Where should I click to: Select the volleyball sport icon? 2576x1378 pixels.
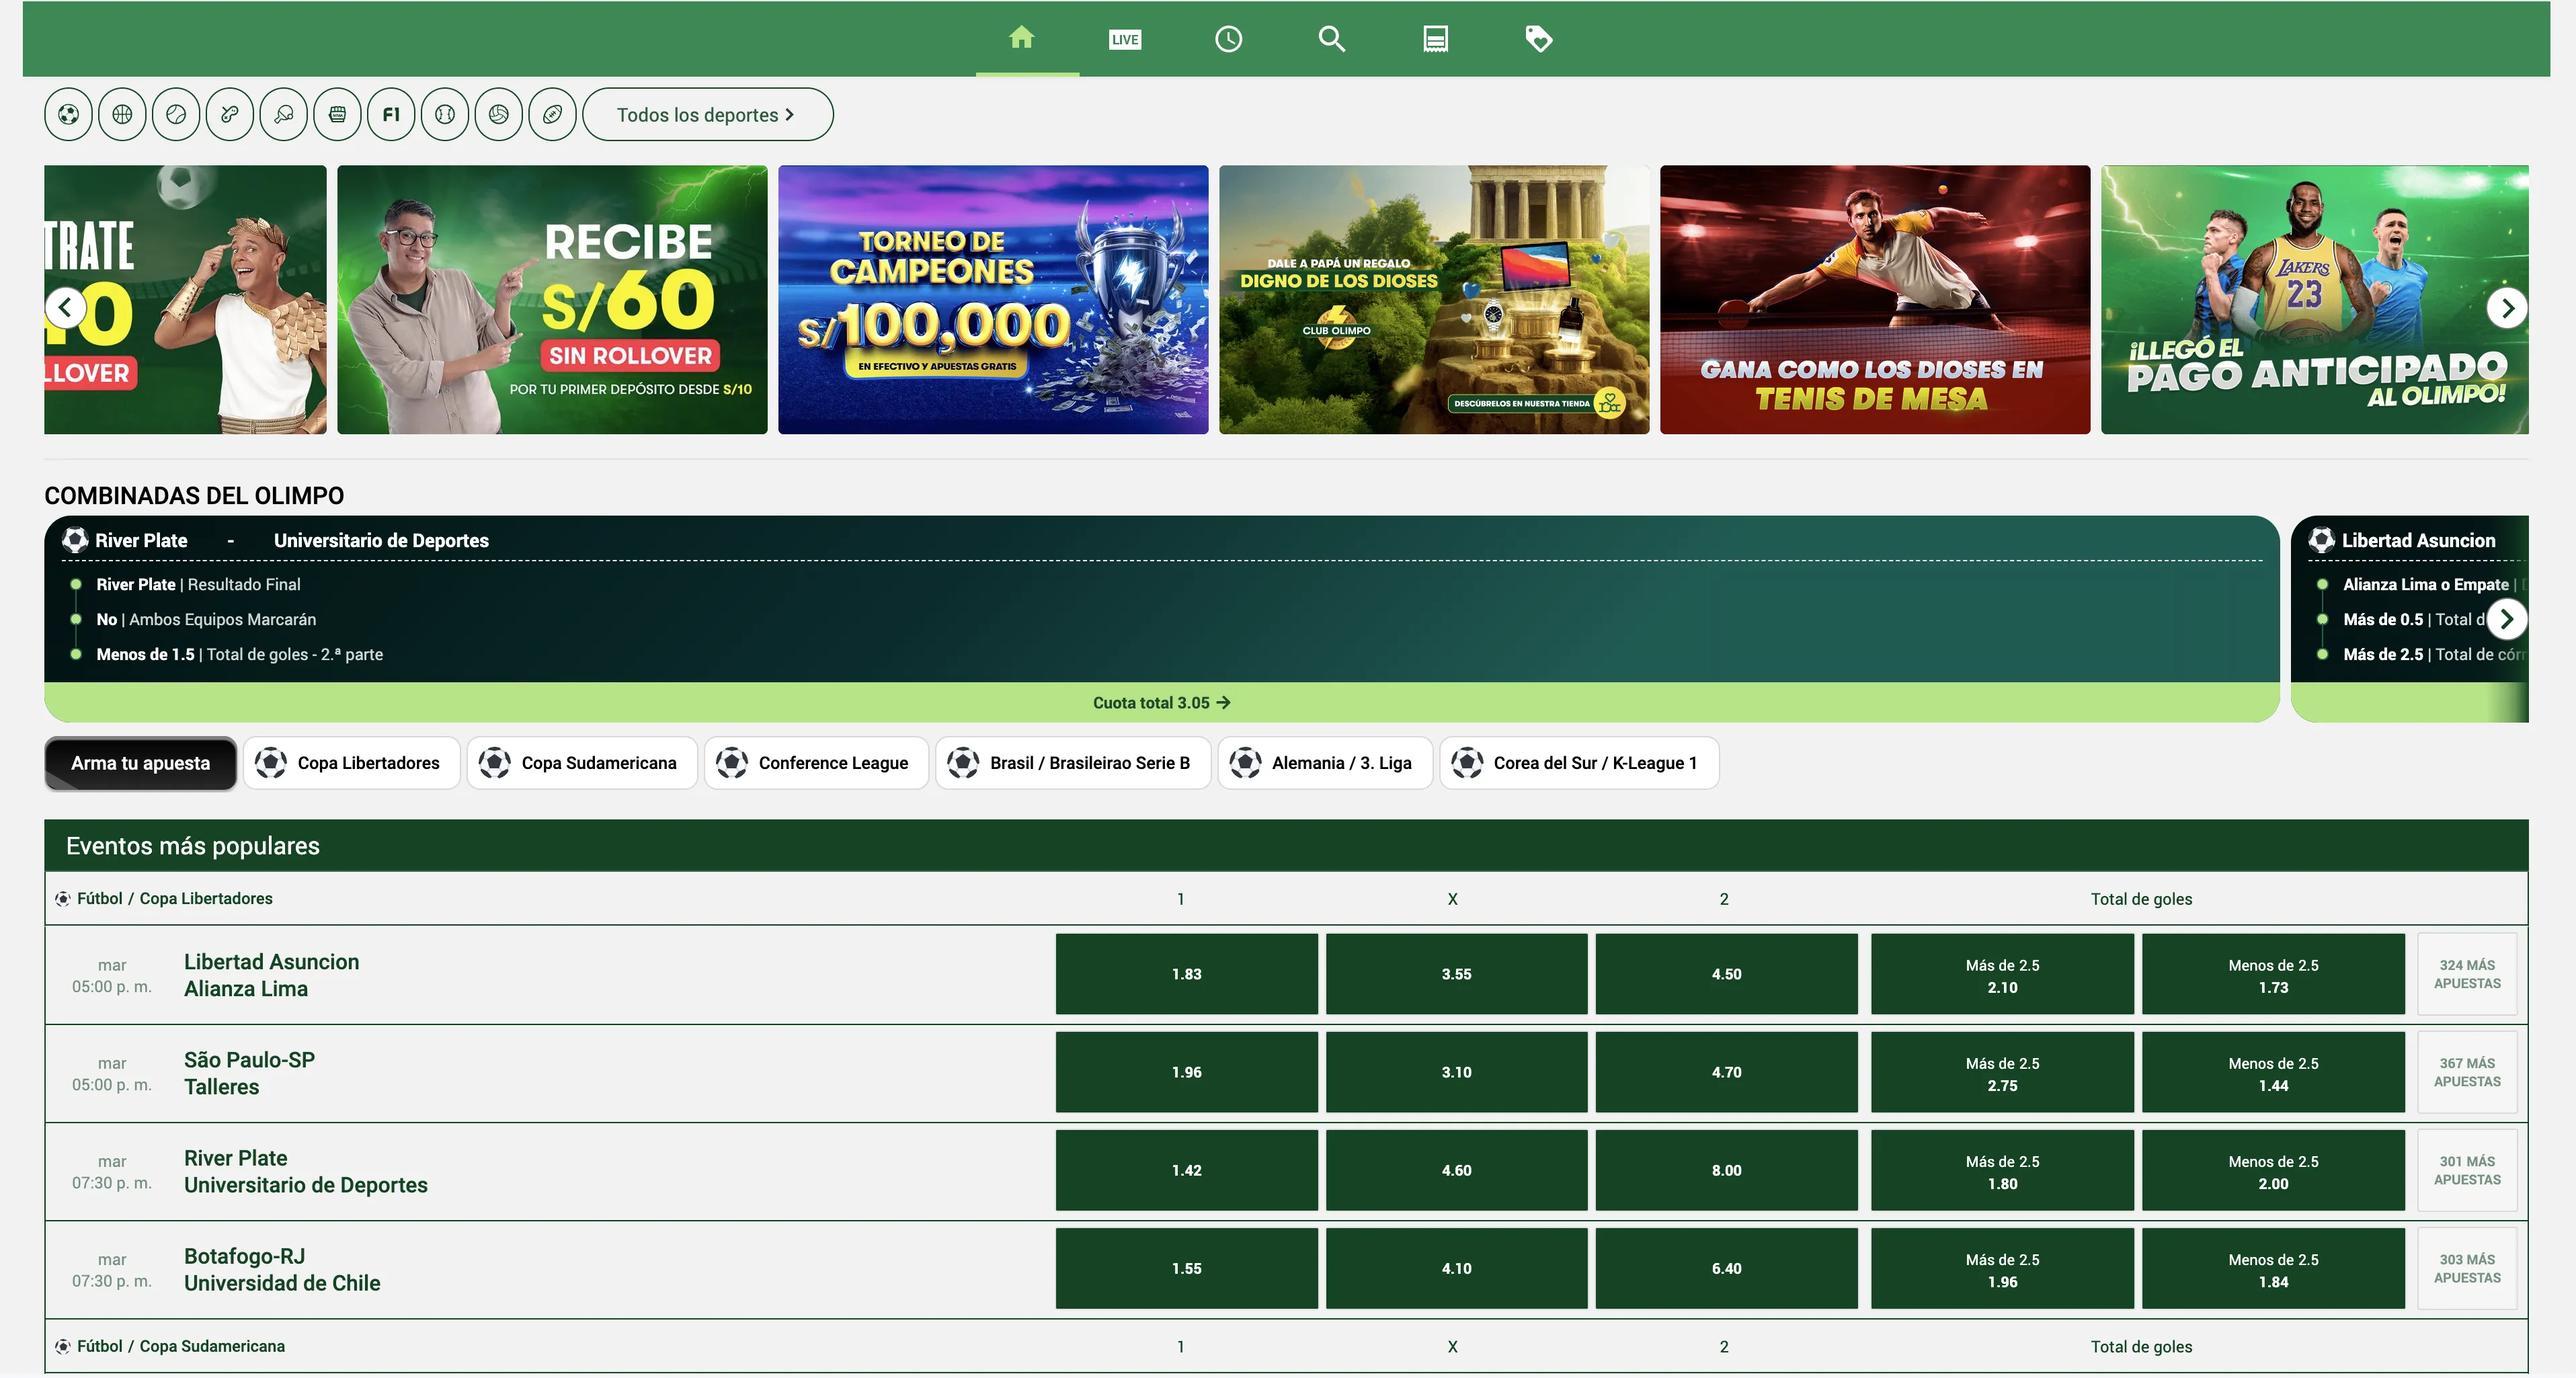(499, 114)
